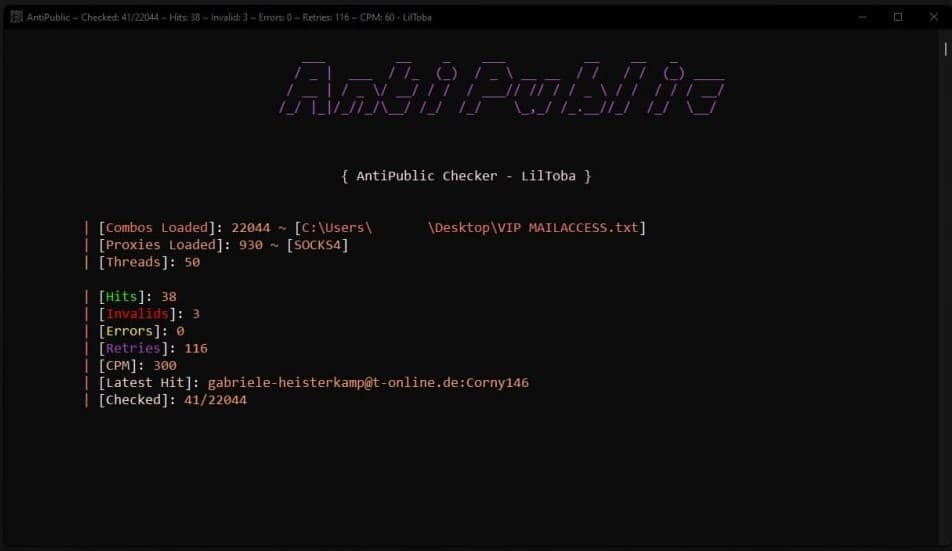Select the combos count 22044
This screenshot has height=551, width=952.
pyautogui.click(x=251, y=228)
